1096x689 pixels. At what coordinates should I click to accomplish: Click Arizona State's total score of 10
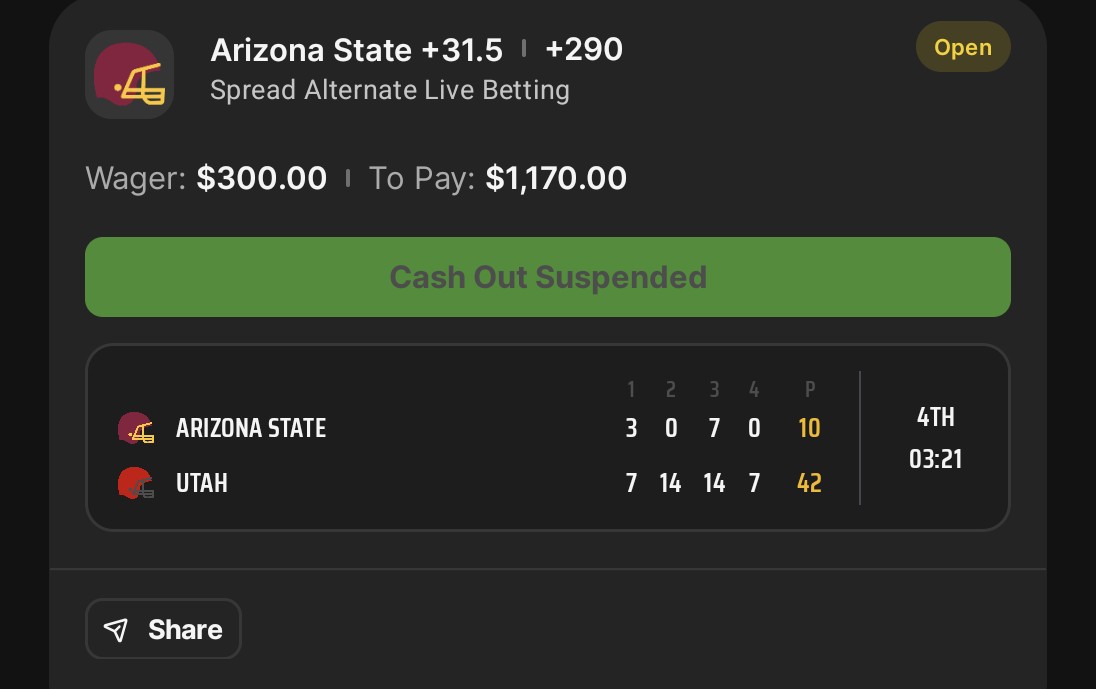click(809, 429)
